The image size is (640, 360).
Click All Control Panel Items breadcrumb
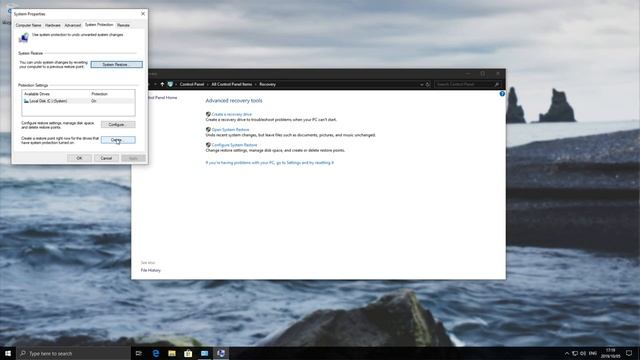click(x=231, y=84)
